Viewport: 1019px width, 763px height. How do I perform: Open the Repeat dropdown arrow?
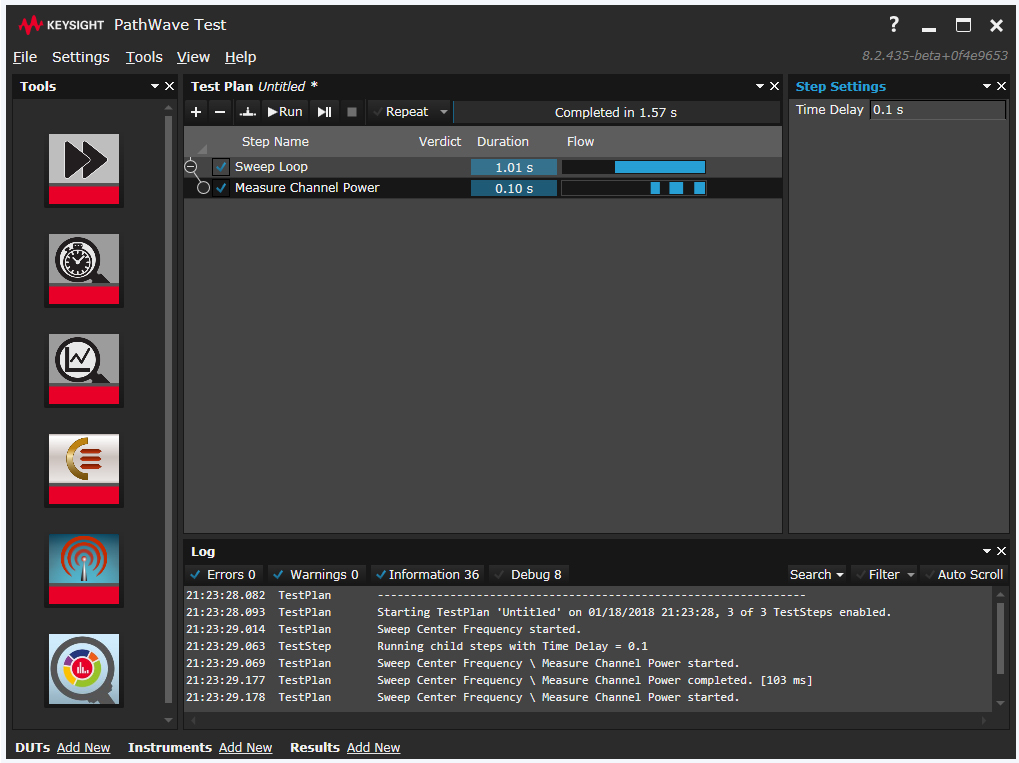[x=444, y=112]
